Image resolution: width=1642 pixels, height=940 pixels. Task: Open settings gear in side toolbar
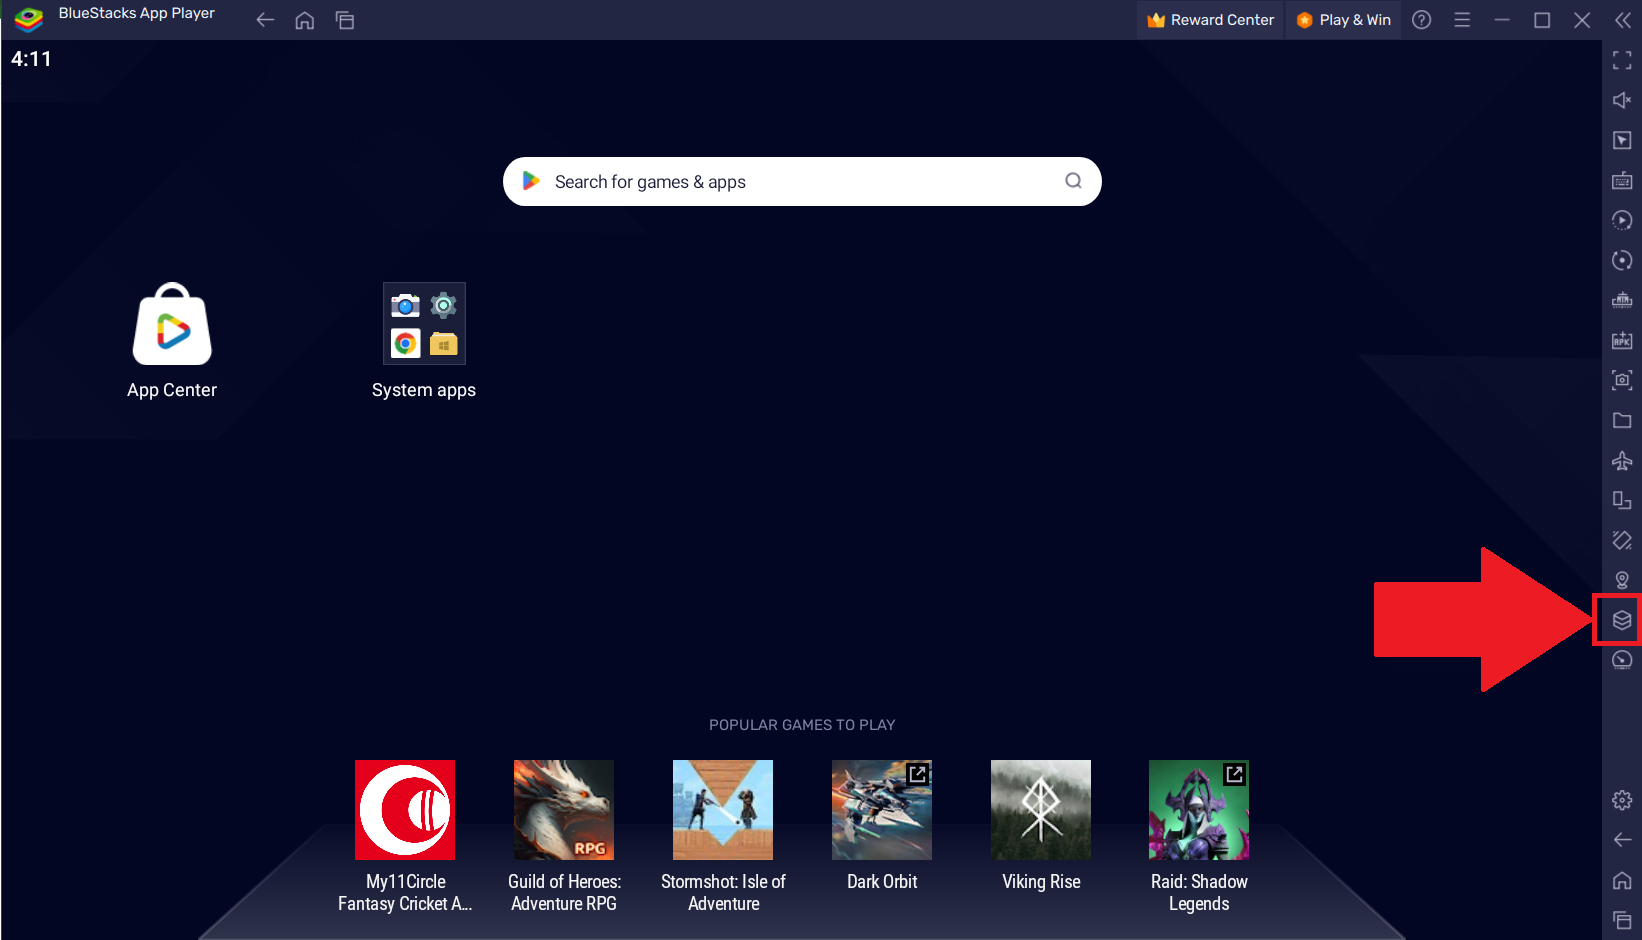1622,800
